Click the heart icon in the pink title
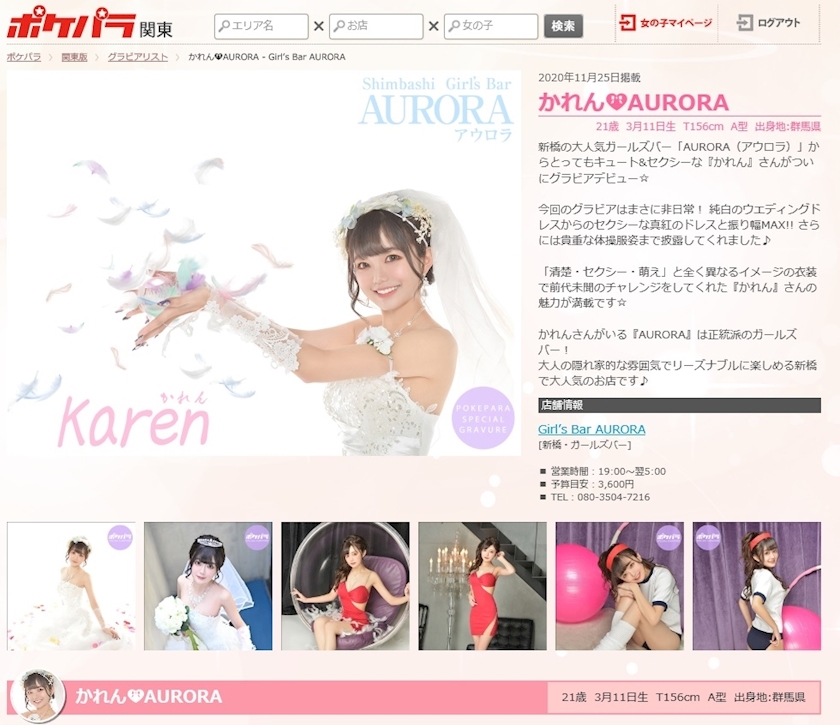This screenshot has height=725, width=840. [x=616, y=102]
